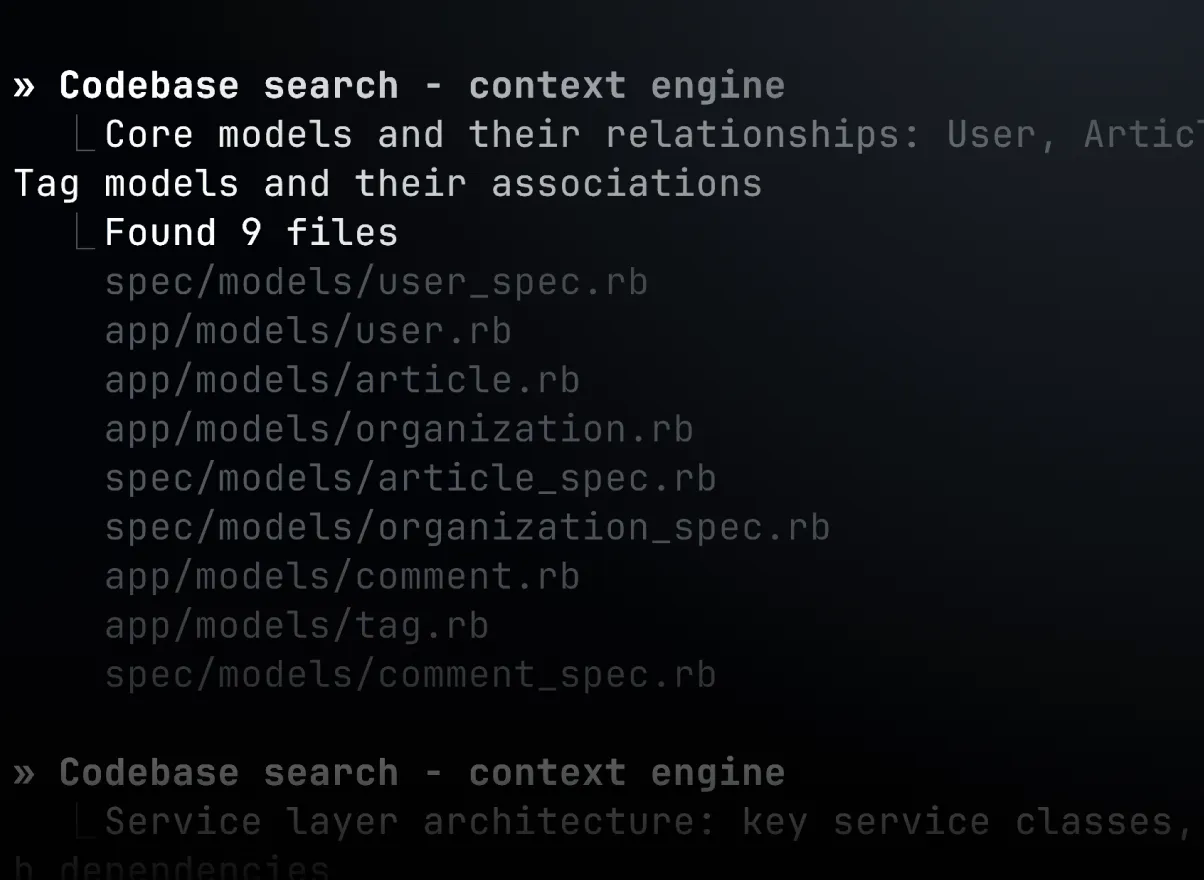Select Codebase search header above Core models
Viewport: 1204px width, 880px height.
[x=421, y=87]
